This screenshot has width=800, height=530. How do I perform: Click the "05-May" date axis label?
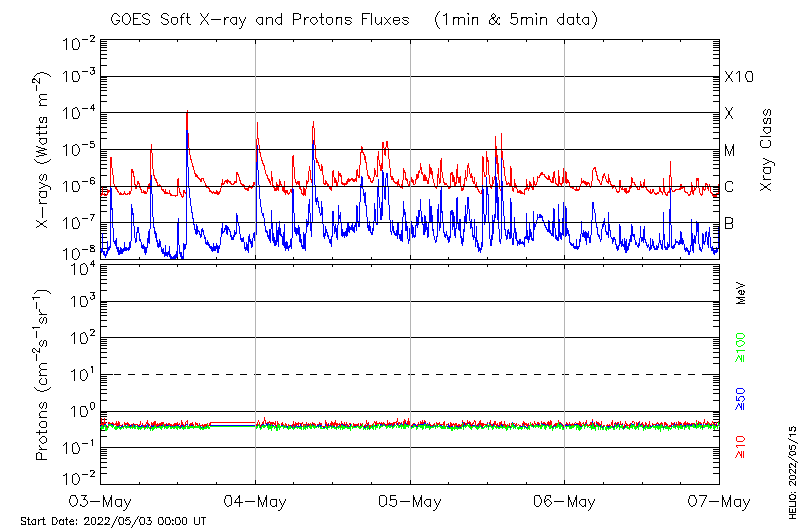pos(410,500)
